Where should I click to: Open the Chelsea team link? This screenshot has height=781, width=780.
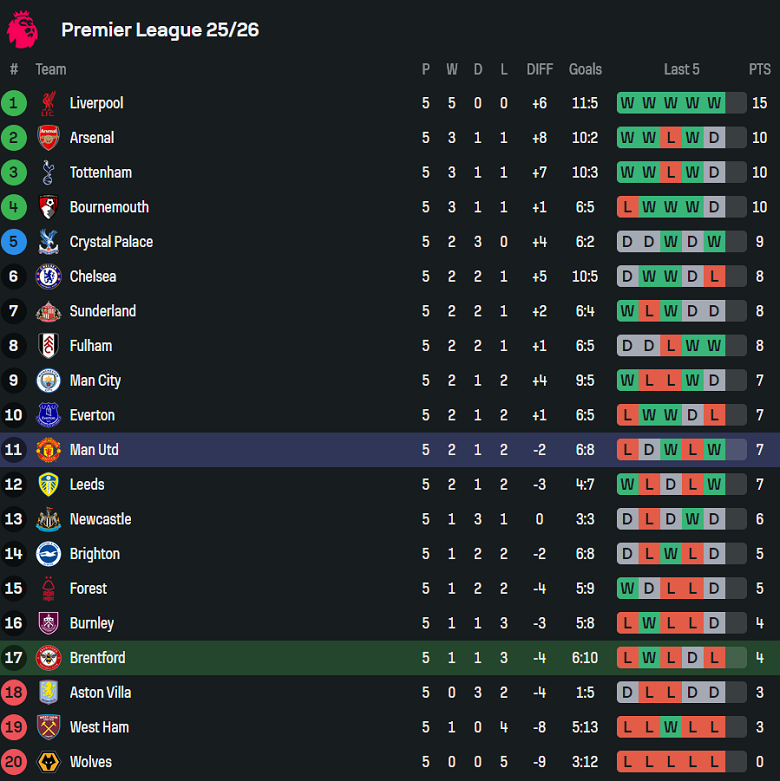92,277
